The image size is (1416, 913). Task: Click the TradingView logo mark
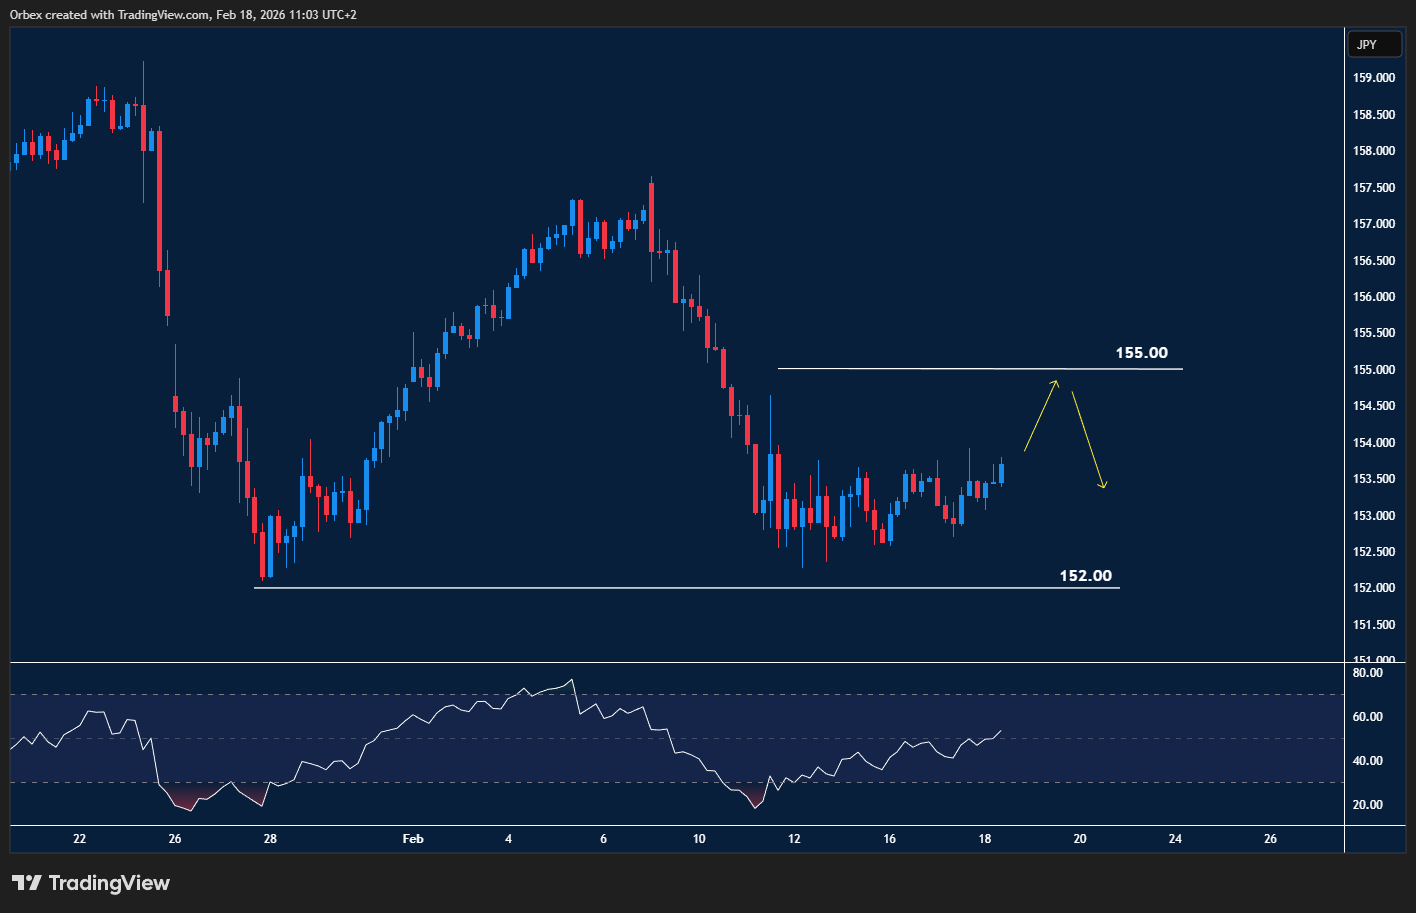(x=29, y=883)
